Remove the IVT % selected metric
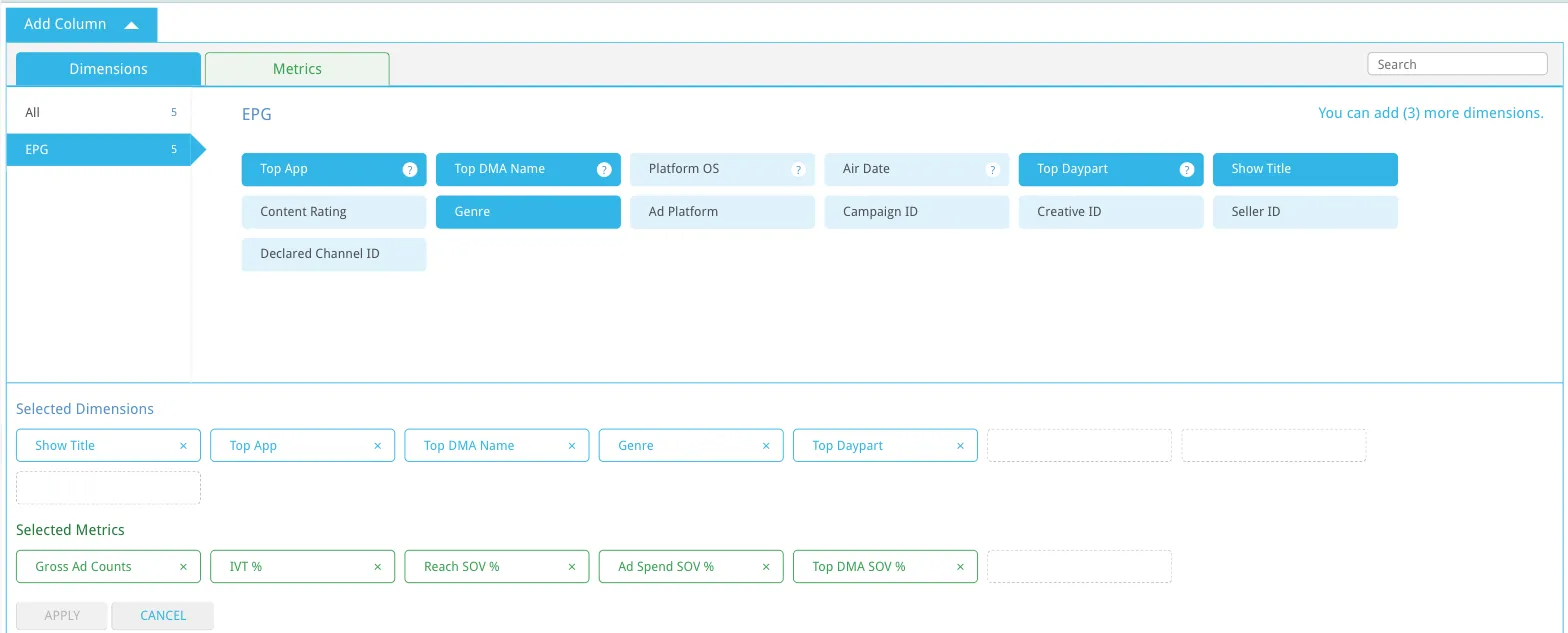1568x633 pixels. point(377,567)
